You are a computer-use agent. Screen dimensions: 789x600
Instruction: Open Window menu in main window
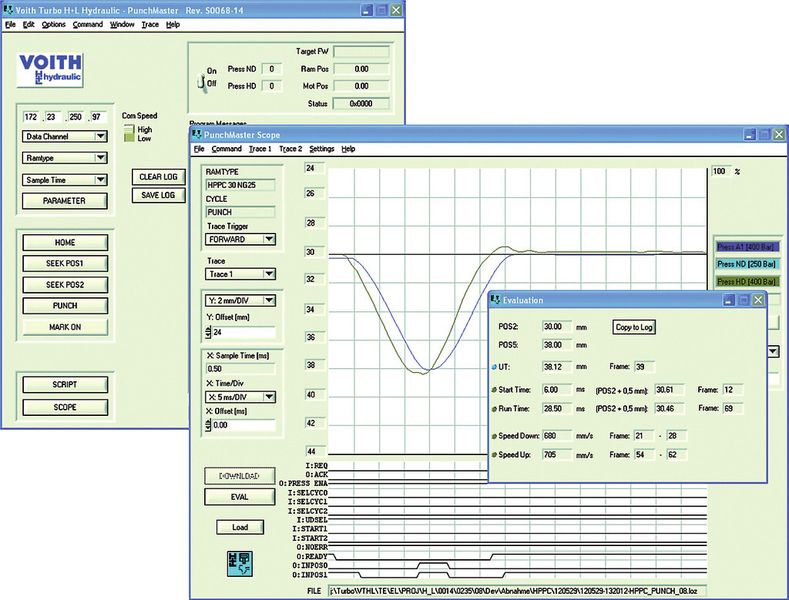(122, 24)
